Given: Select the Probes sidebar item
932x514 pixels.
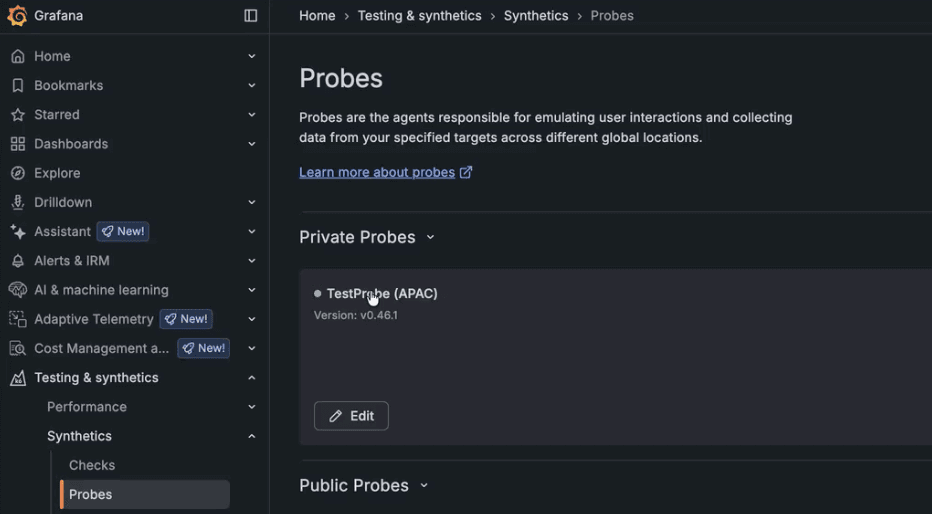Looking at the screenshot, I should (x=145, y=494).
